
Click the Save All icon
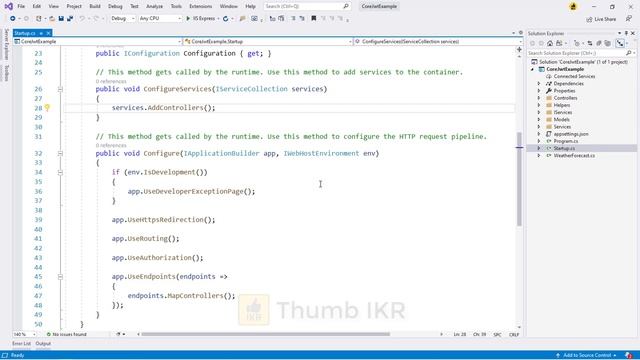pos(70,18)
